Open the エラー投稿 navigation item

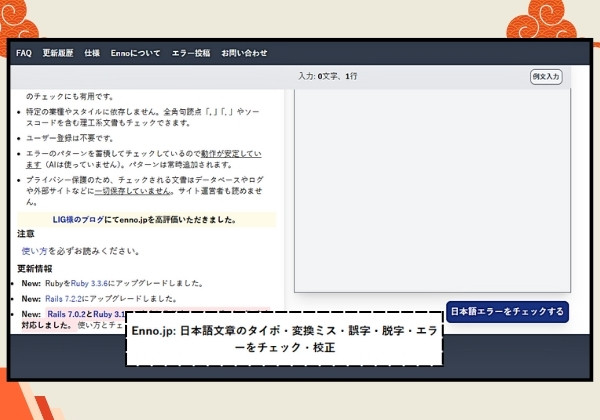tap(191, 53)
